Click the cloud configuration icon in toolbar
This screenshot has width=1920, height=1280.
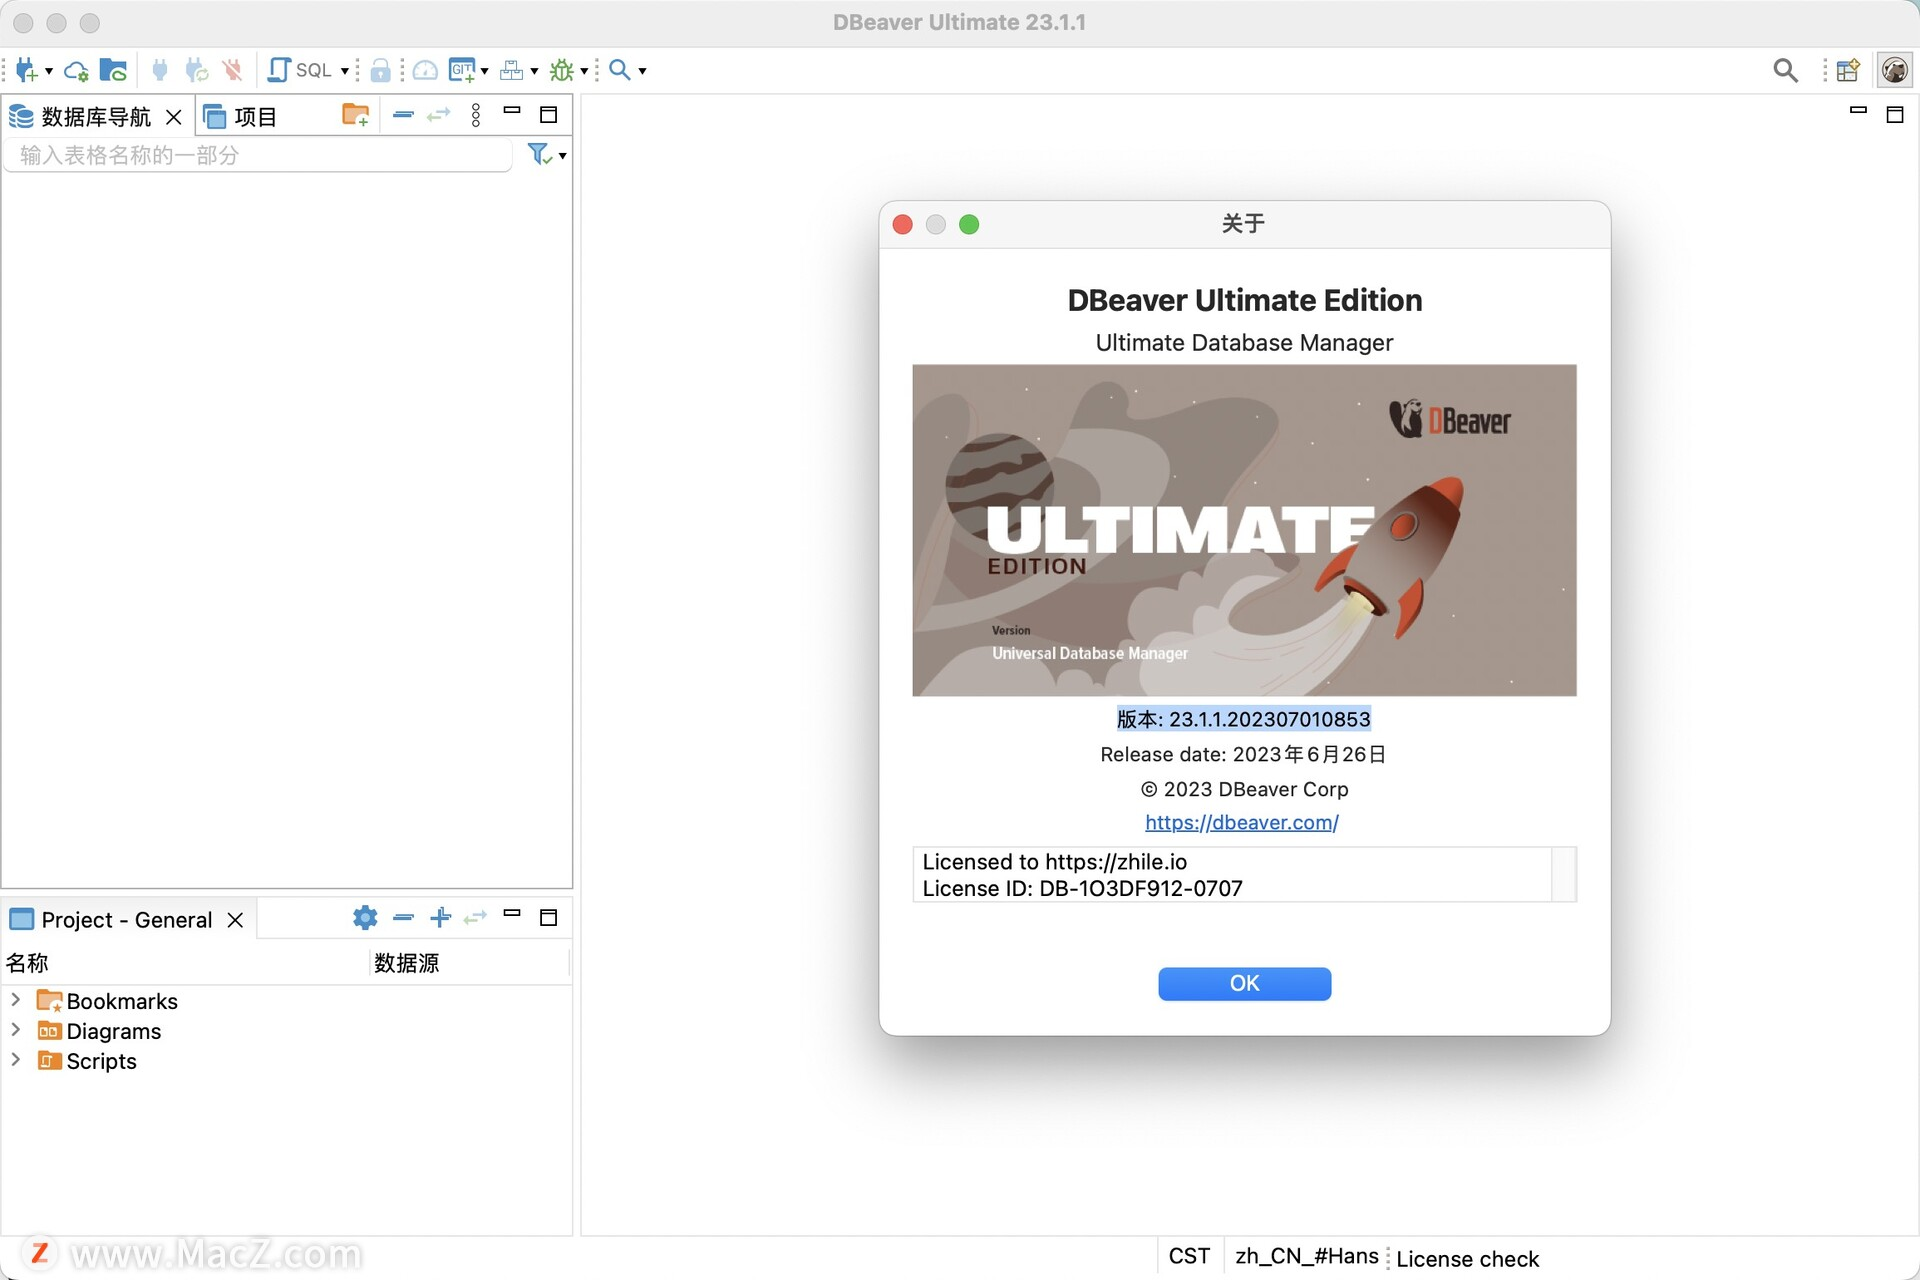tap(76, 70)
